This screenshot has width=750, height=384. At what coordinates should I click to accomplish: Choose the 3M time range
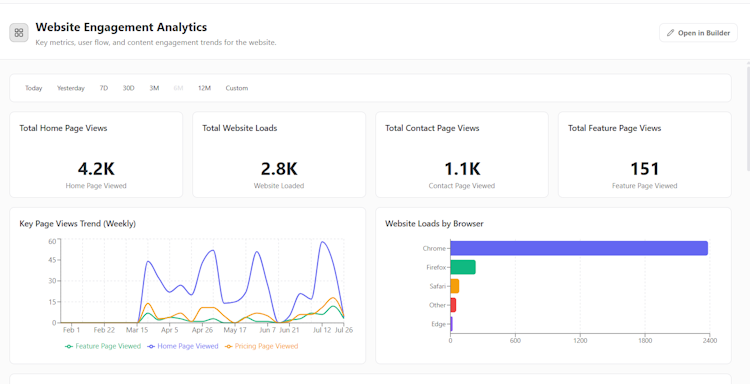154,88
